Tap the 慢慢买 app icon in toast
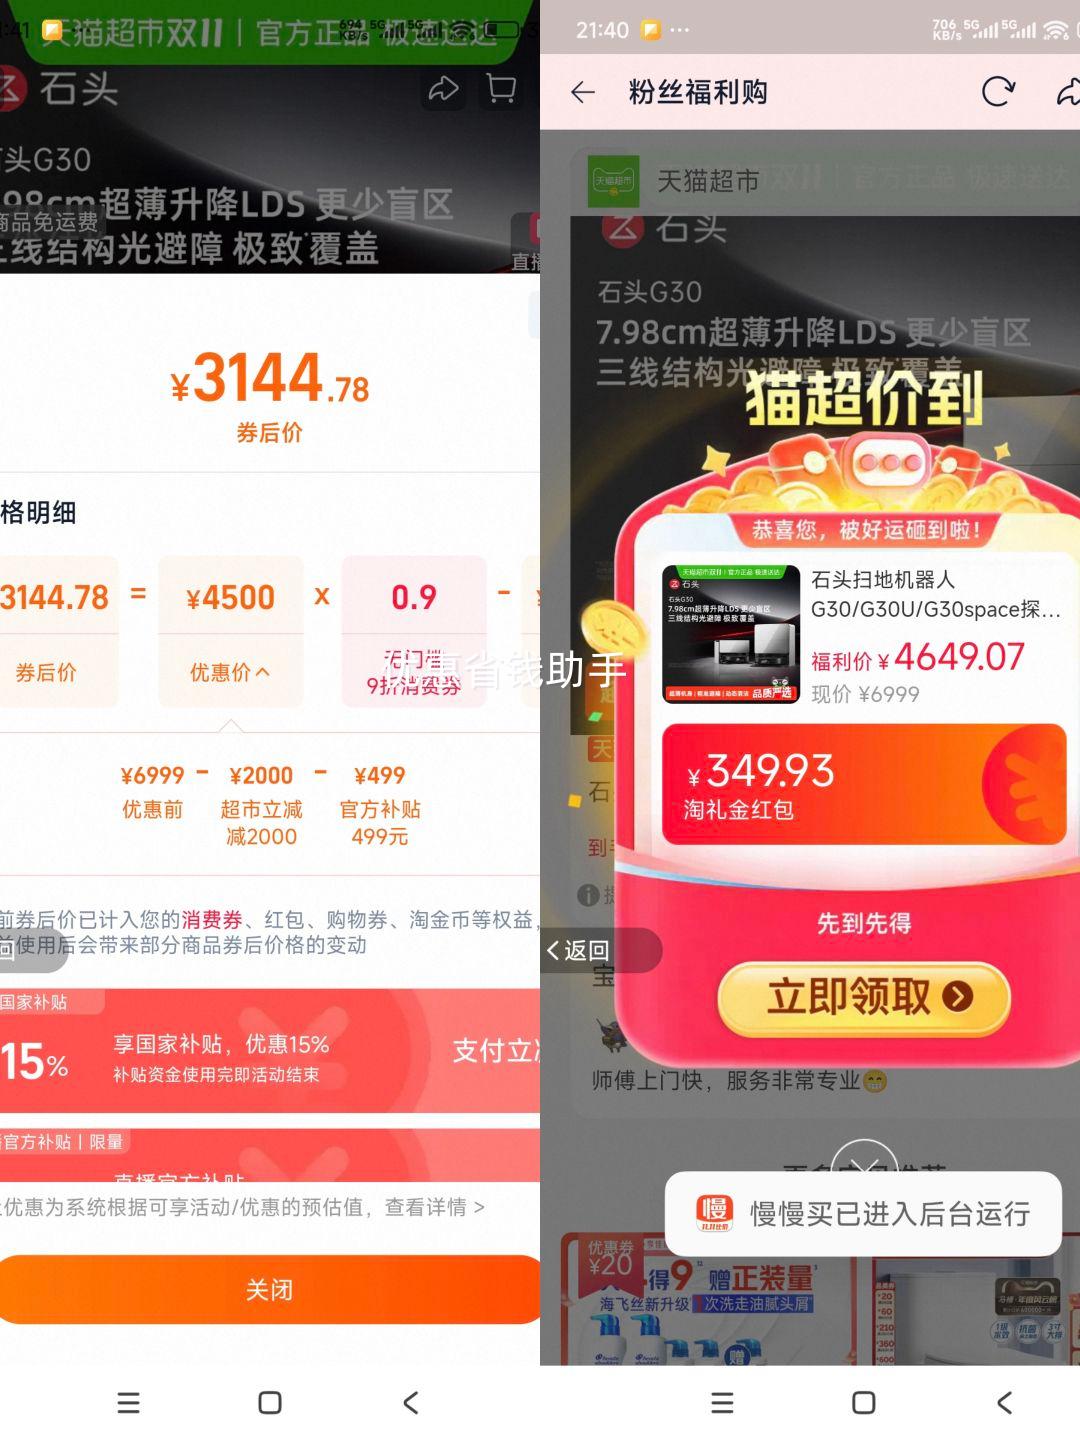Viewport: 1080px width, 1440px height. 715,1213
